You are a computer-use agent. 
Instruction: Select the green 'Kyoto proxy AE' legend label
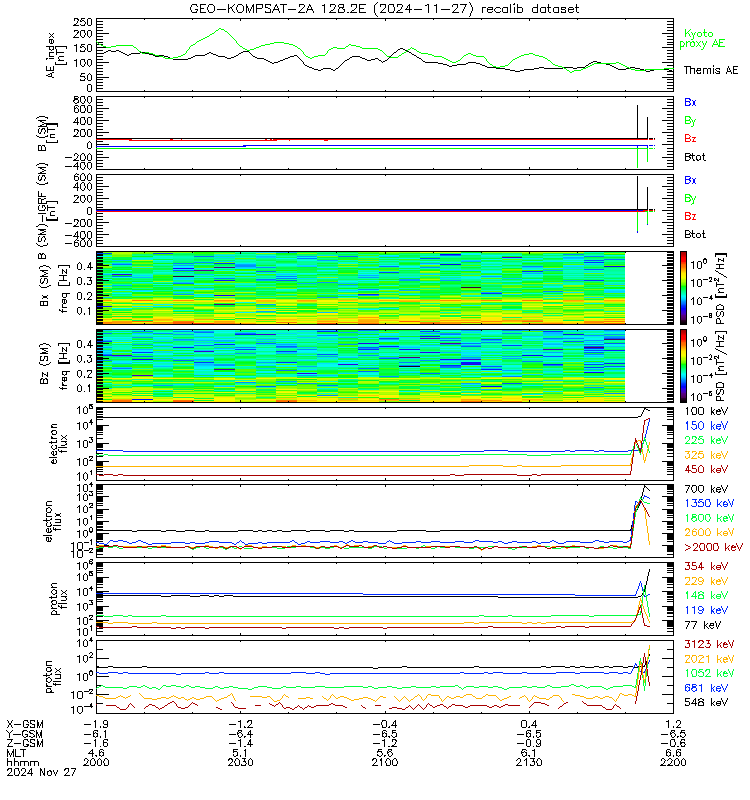pos(702,38)
